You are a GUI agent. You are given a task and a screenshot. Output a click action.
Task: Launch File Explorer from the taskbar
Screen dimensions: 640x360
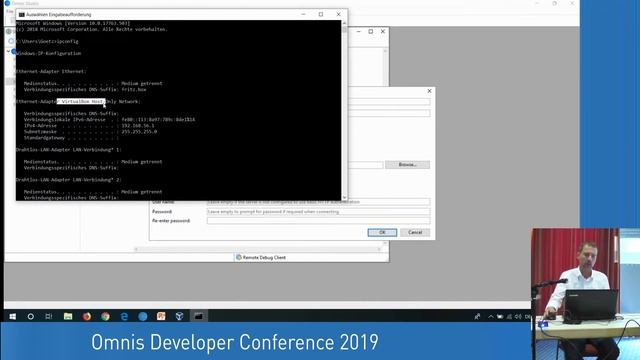pyautogui.click(x=68, y=316)
